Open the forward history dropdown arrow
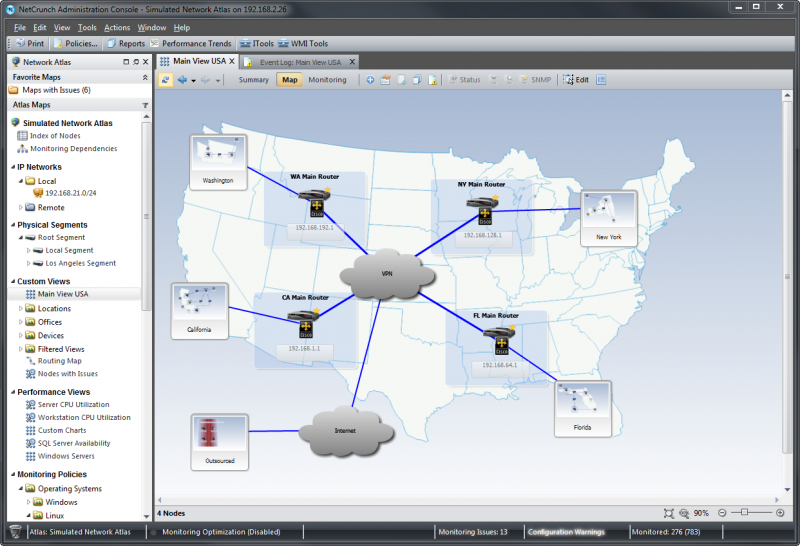The width and height of the screenshot is (800, 546). (x=218, y=81)
